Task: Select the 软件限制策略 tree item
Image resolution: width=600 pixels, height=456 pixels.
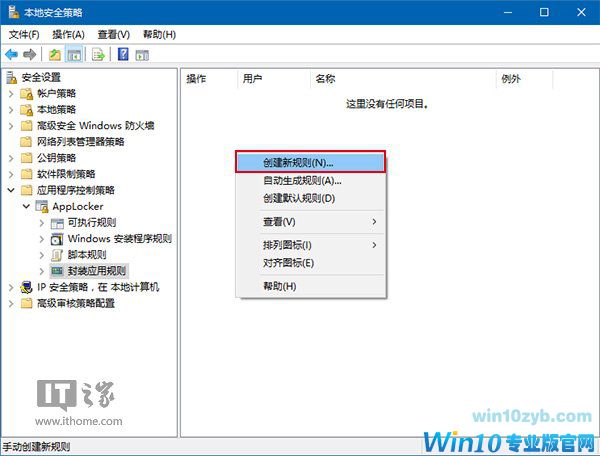Action: tap(66, 174)
